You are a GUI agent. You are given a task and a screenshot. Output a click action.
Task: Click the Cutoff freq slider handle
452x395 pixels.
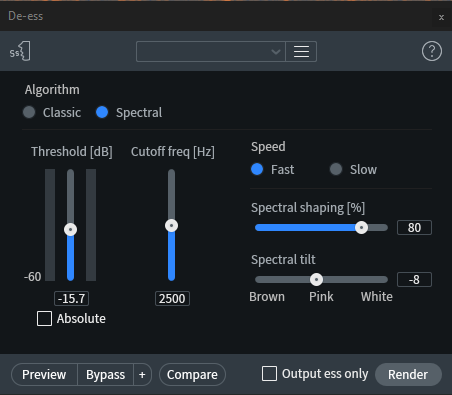click(x=171, y=226)
